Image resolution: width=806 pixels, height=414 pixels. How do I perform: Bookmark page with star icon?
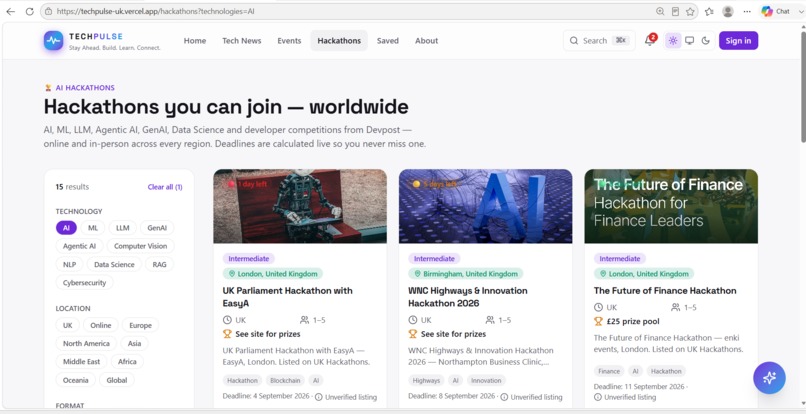[x=690, y=11]
